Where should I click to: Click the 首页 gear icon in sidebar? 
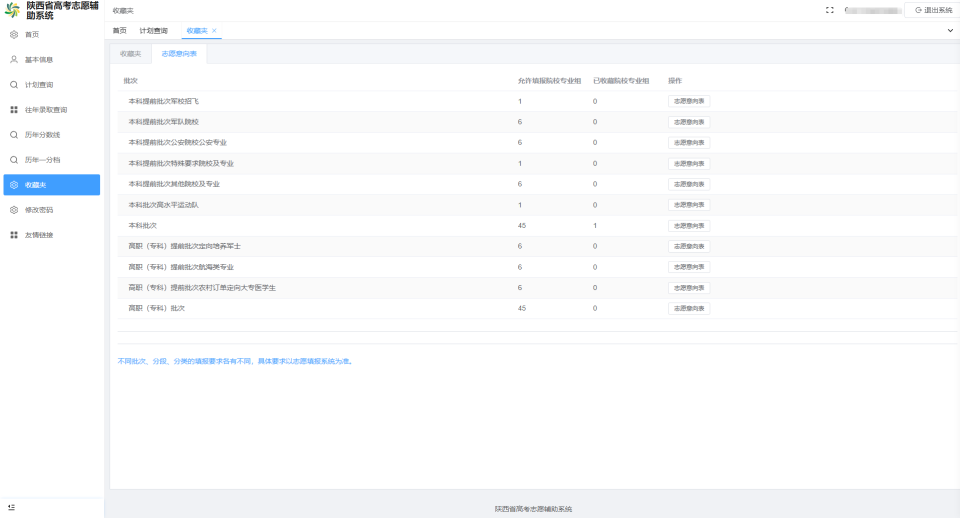click(14, 35)
